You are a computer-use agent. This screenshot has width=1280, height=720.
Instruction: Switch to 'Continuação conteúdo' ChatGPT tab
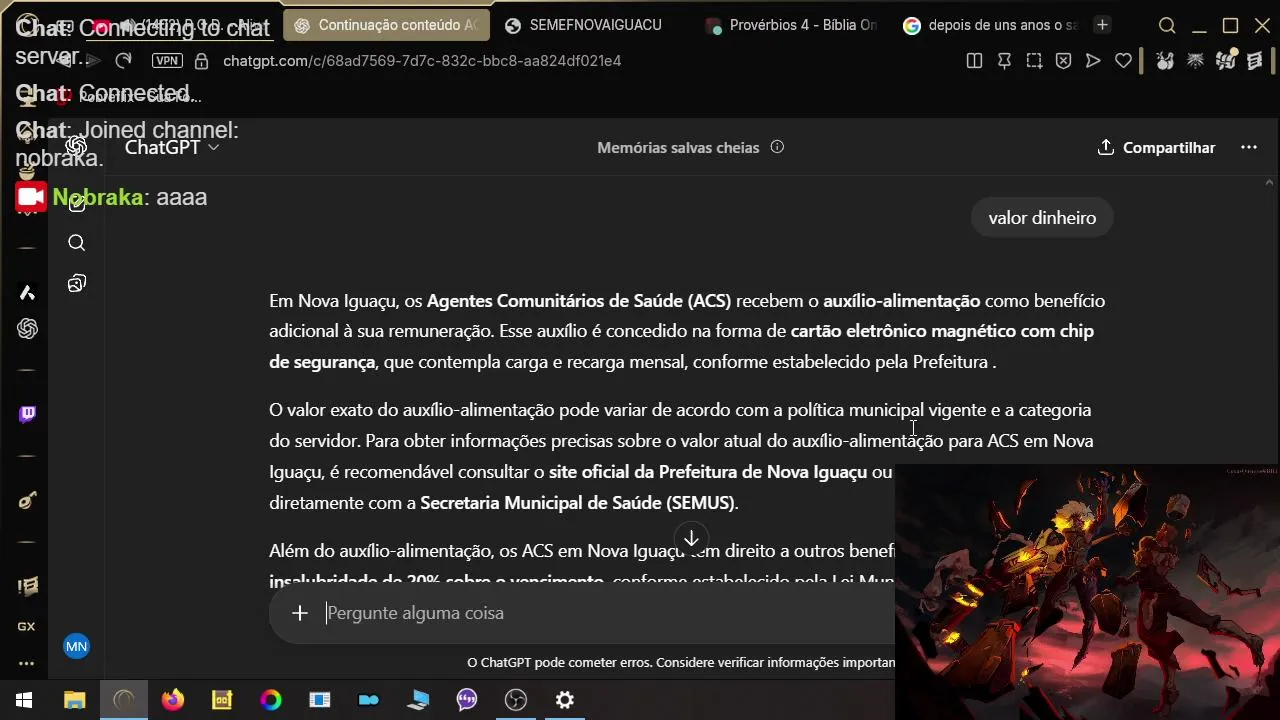pyautogui.click(x=386, y=25)
